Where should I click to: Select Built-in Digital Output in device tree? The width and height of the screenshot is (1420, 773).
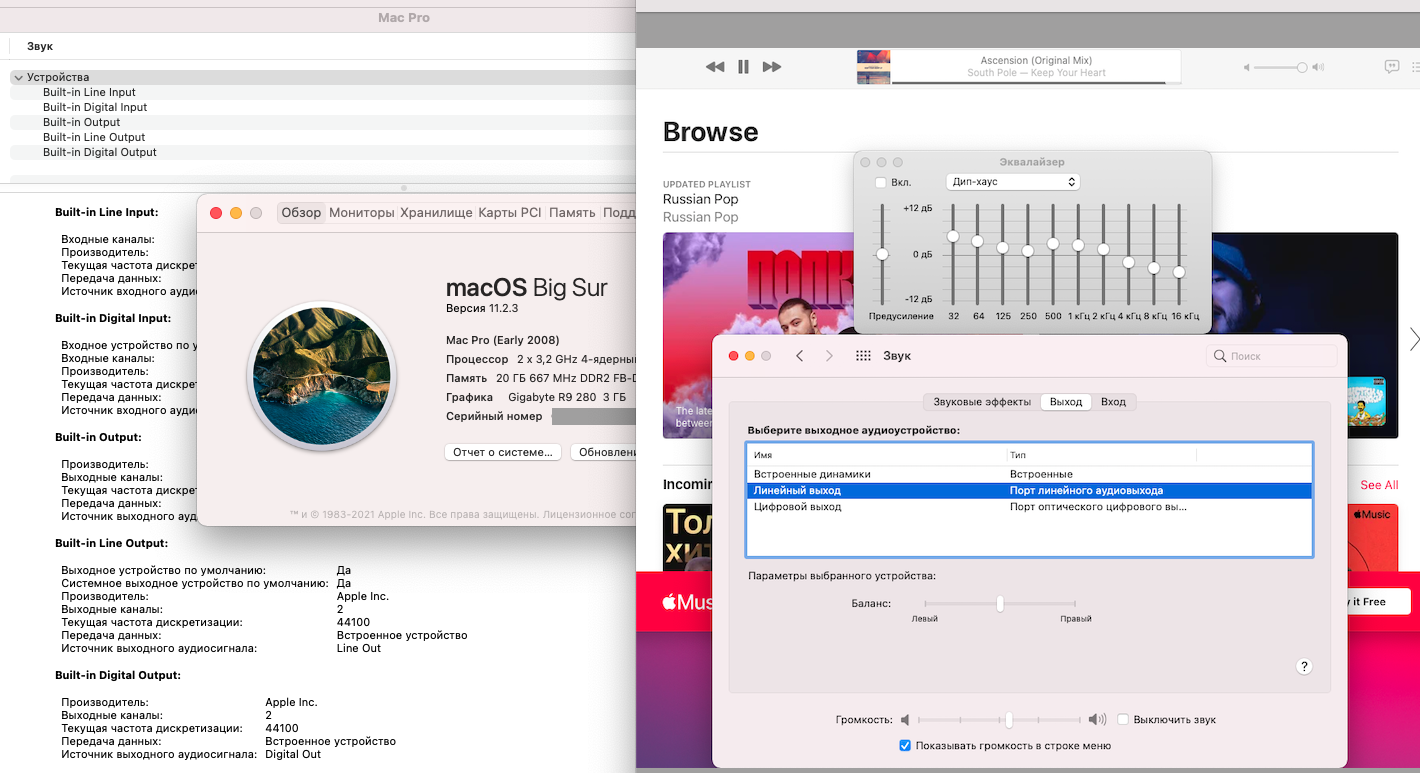[x=100, y=152]
